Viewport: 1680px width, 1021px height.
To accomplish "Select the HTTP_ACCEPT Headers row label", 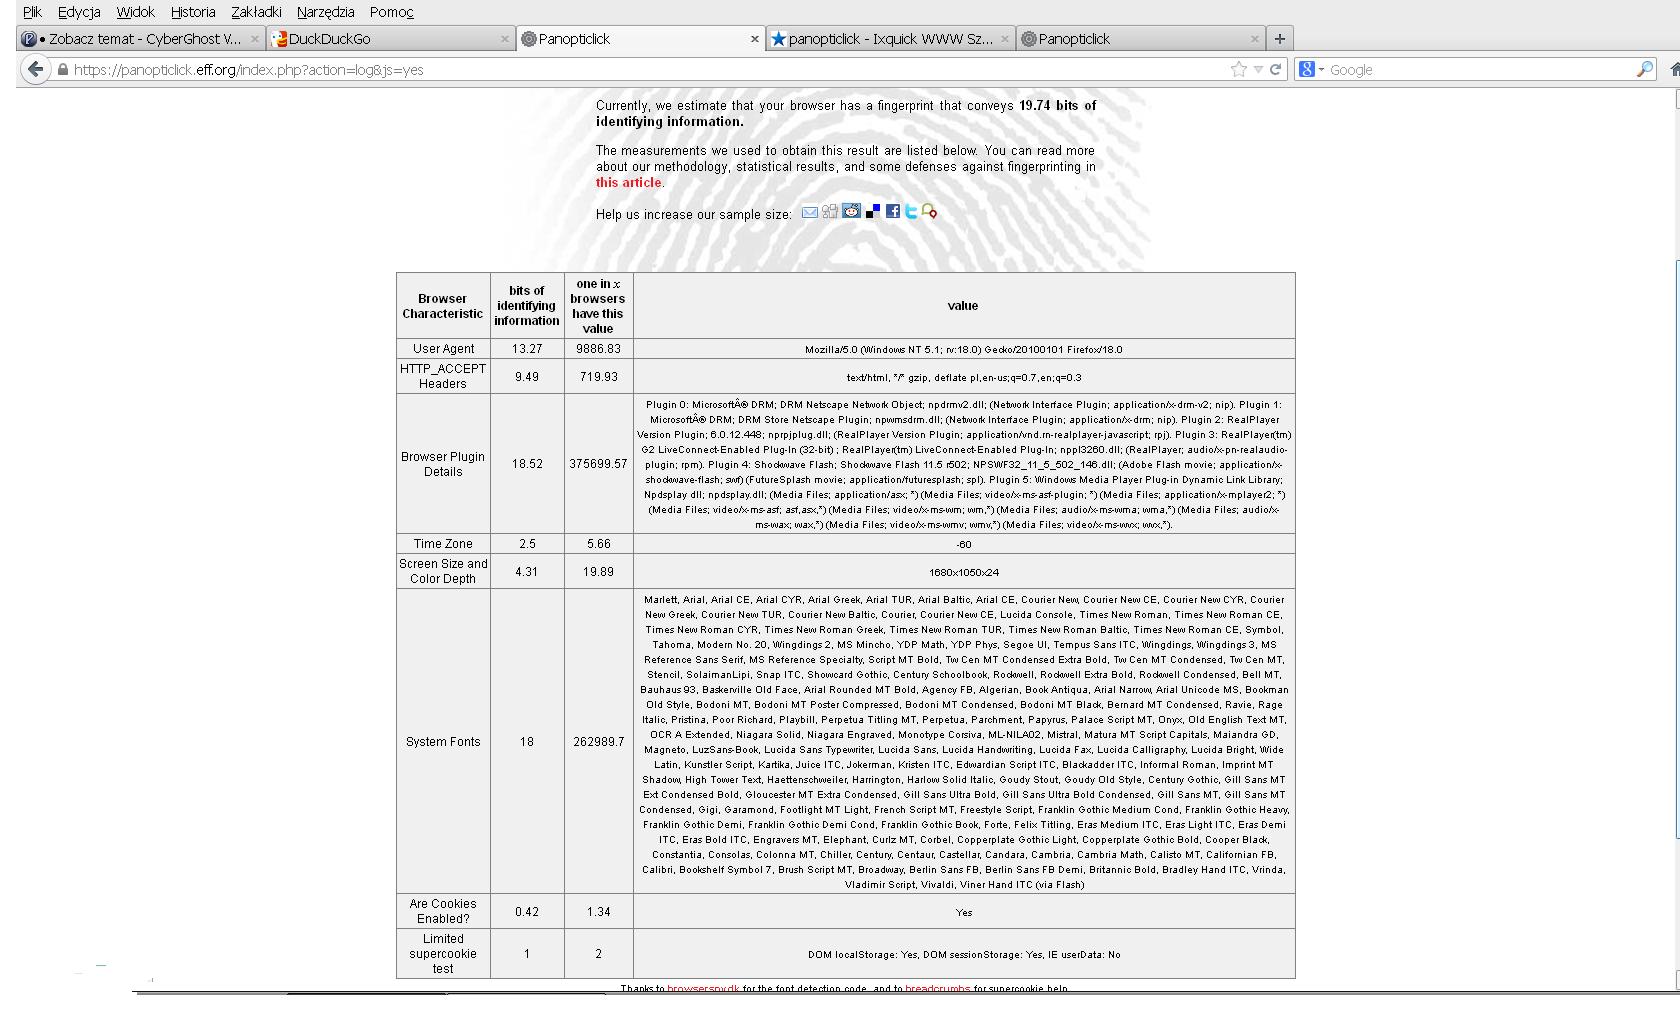I will 443,376.
